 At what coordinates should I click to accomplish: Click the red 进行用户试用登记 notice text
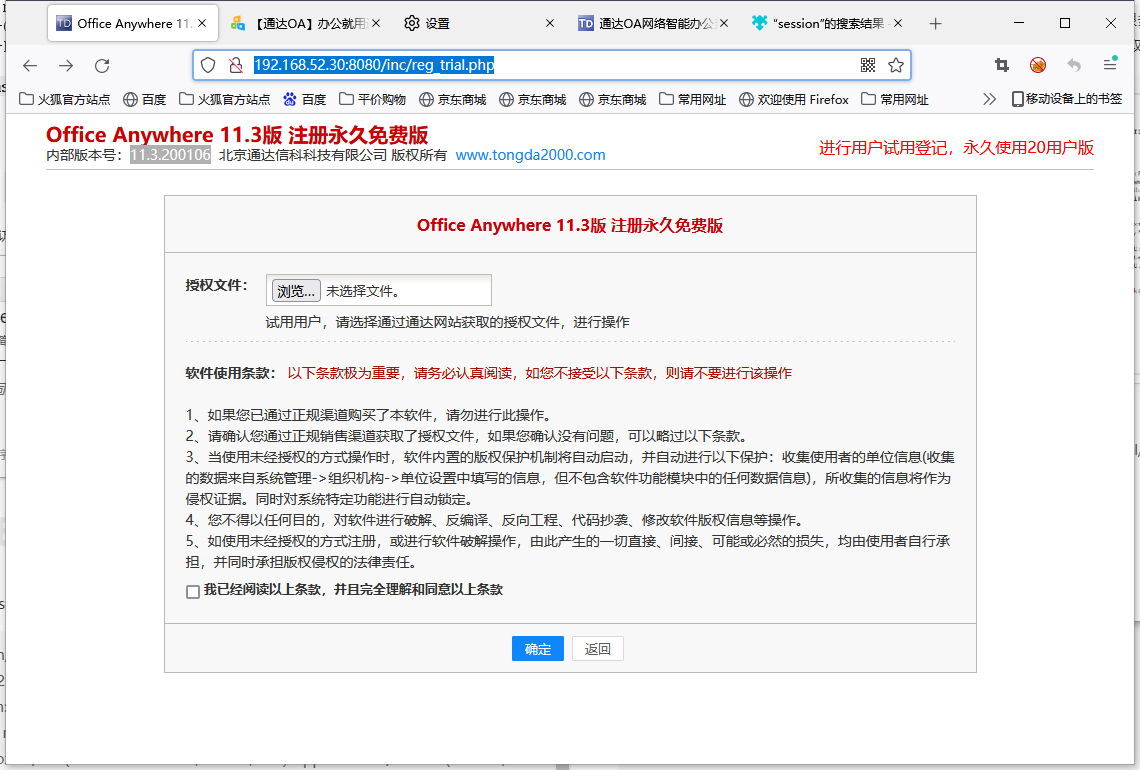pyautogui.click(x=956, y=148)
